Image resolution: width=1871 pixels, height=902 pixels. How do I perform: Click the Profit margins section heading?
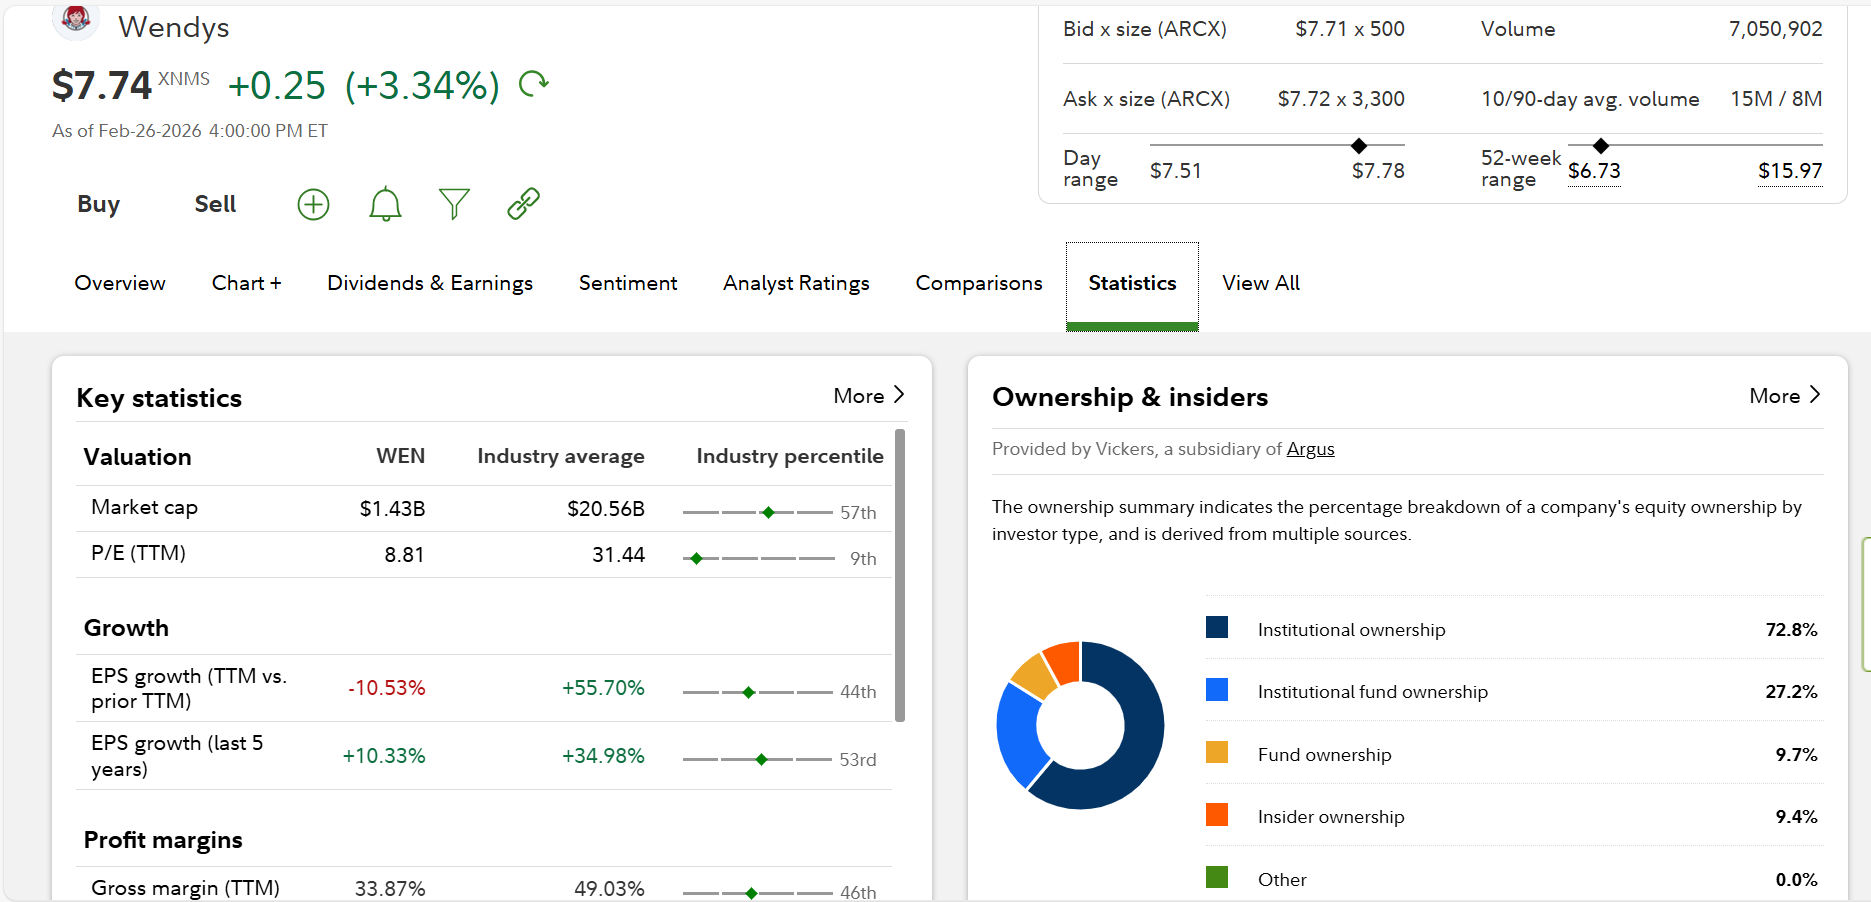(163, 840)
